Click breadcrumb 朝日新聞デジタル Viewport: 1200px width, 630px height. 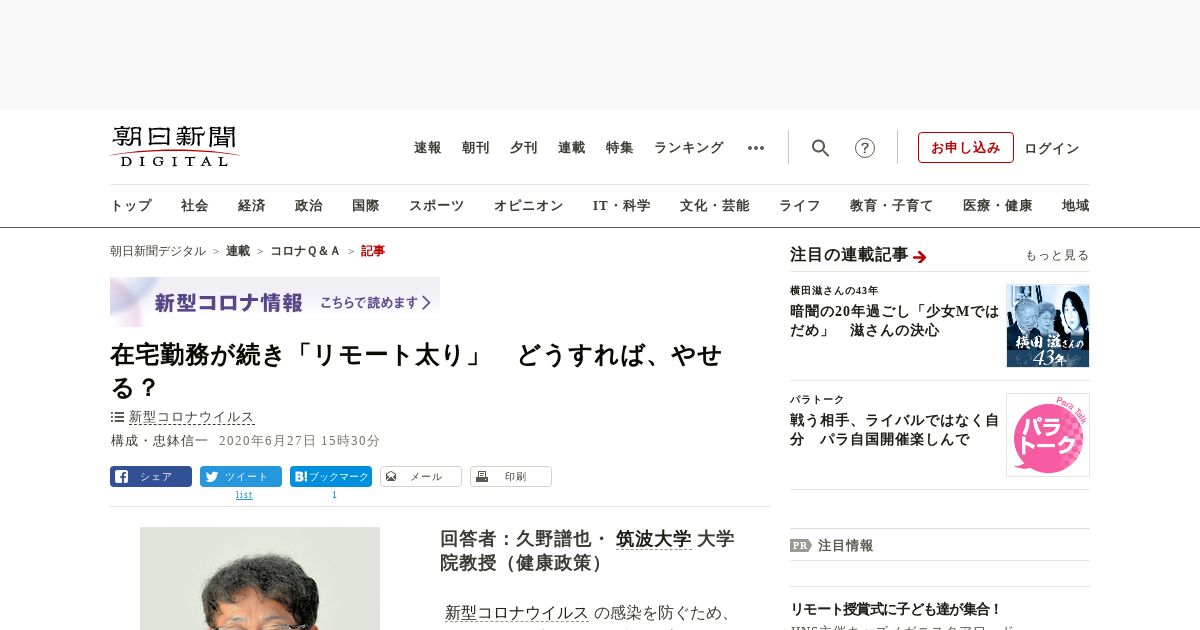[x=158, y=251]
